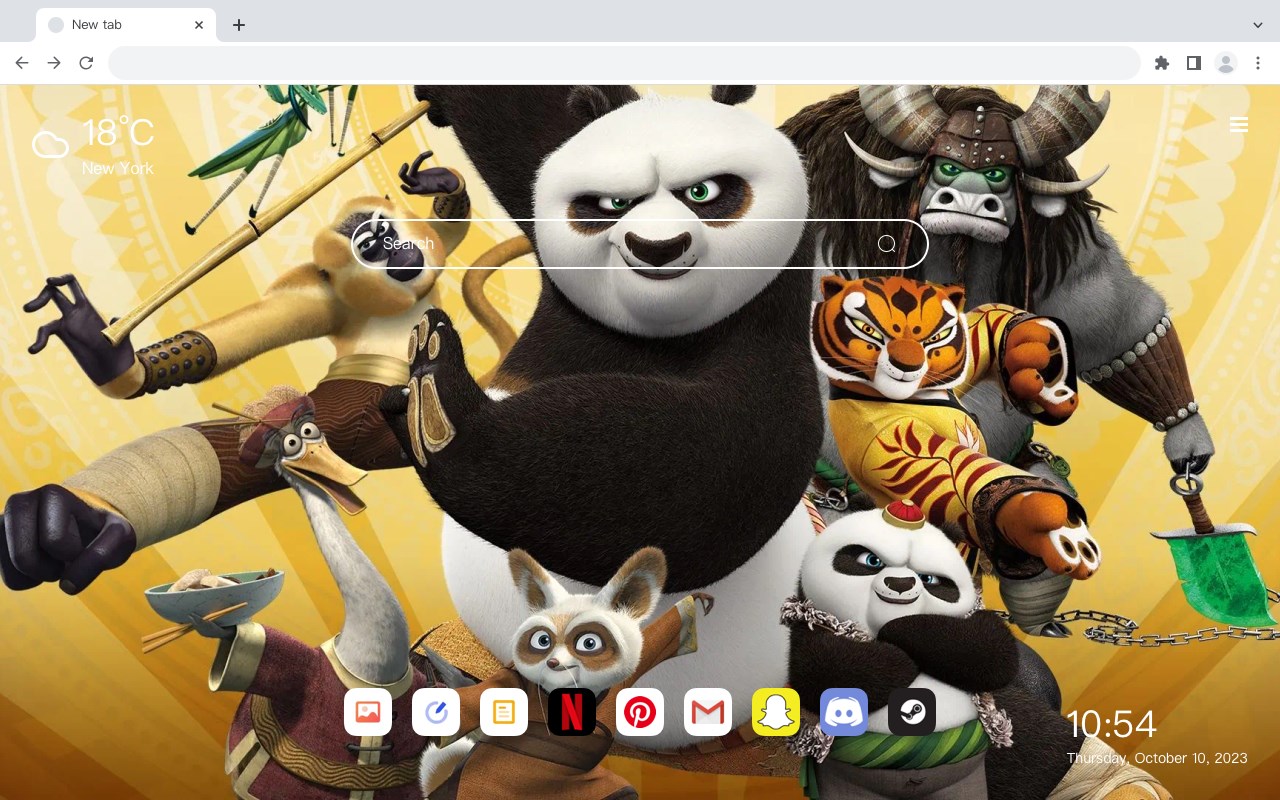Go back using the browser arrow
1280x800 pixels.
coord(22,63)
